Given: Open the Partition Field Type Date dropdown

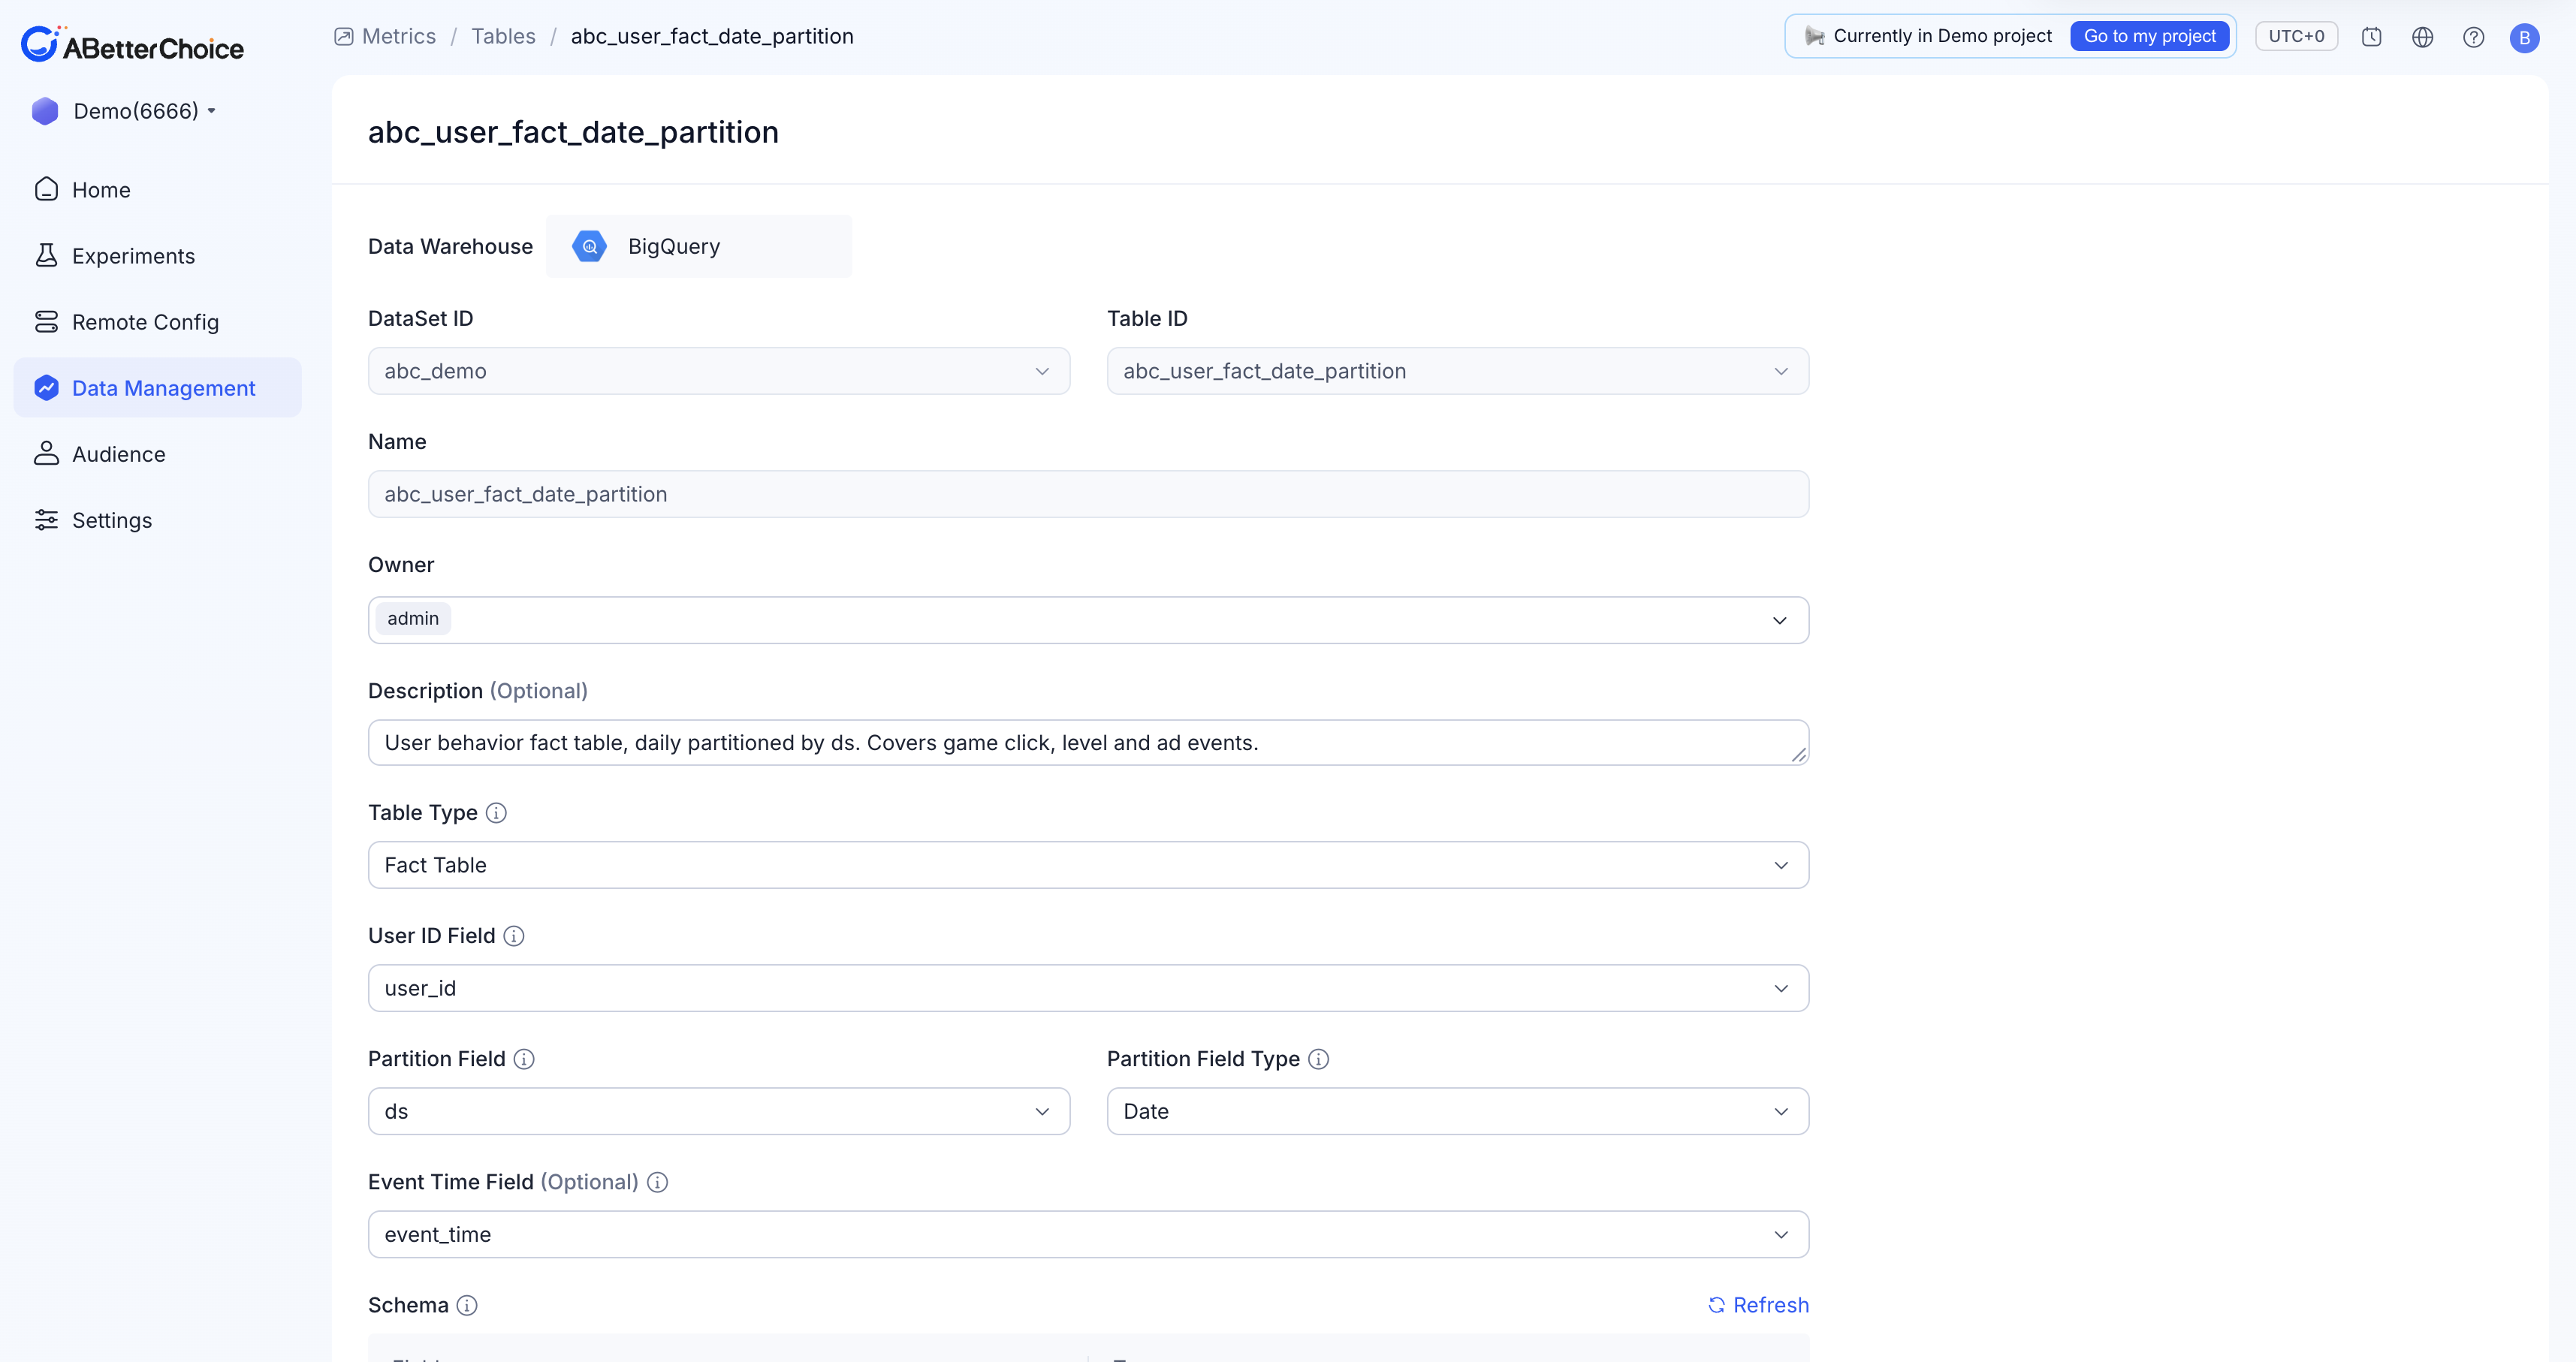Looking at the screenshot, I should (x=1457, y=1111).
